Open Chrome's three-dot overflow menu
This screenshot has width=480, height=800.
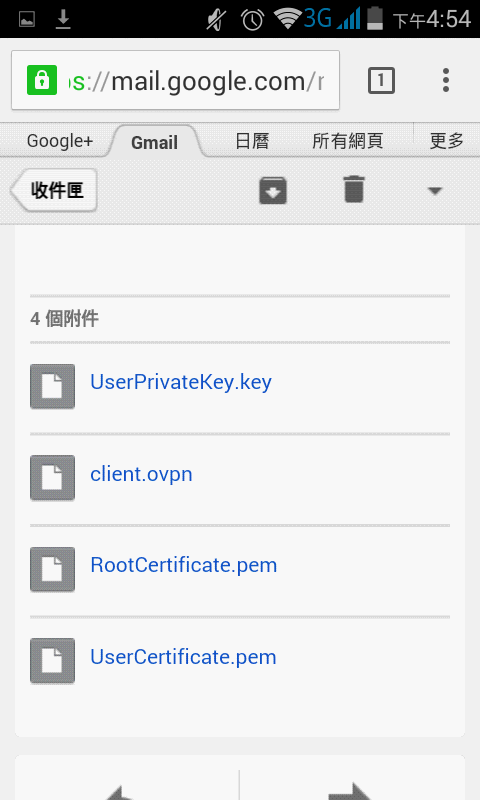[x=446, y=80]
